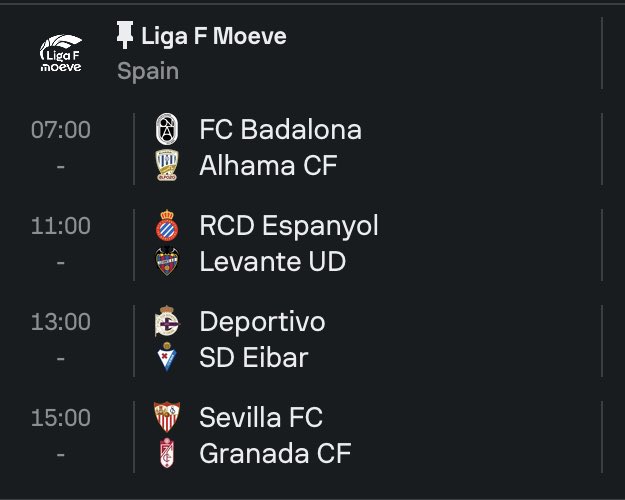Viewport: 625px width, 500px height.
Task: Click the 13:00 kickoff time
Action: pos(60,322)
